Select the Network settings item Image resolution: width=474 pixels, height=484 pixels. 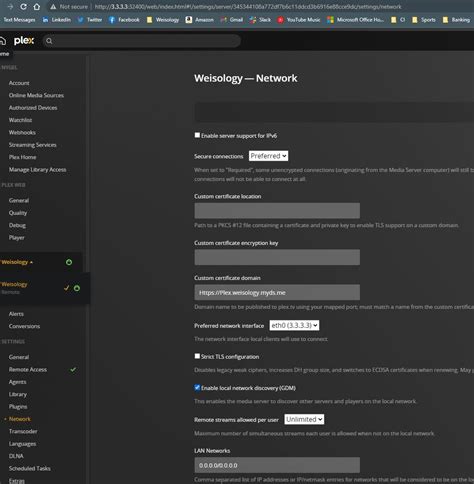point(20,419)
